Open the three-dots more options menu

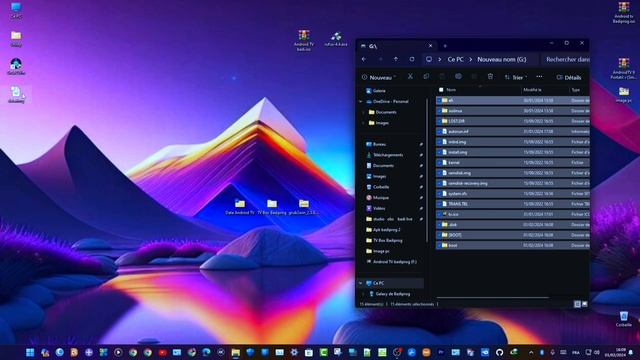tap(539, 77)
